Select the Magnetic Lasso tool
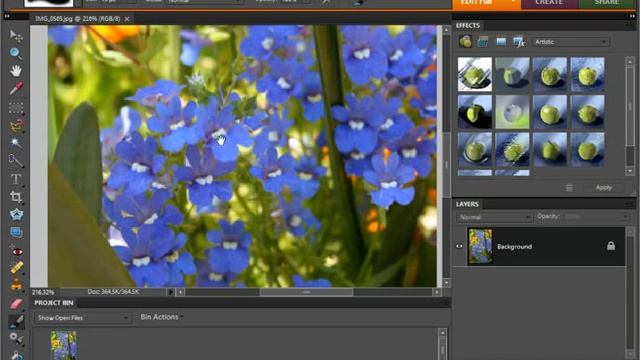The image size is (640, 360). [x=16, y=125]
